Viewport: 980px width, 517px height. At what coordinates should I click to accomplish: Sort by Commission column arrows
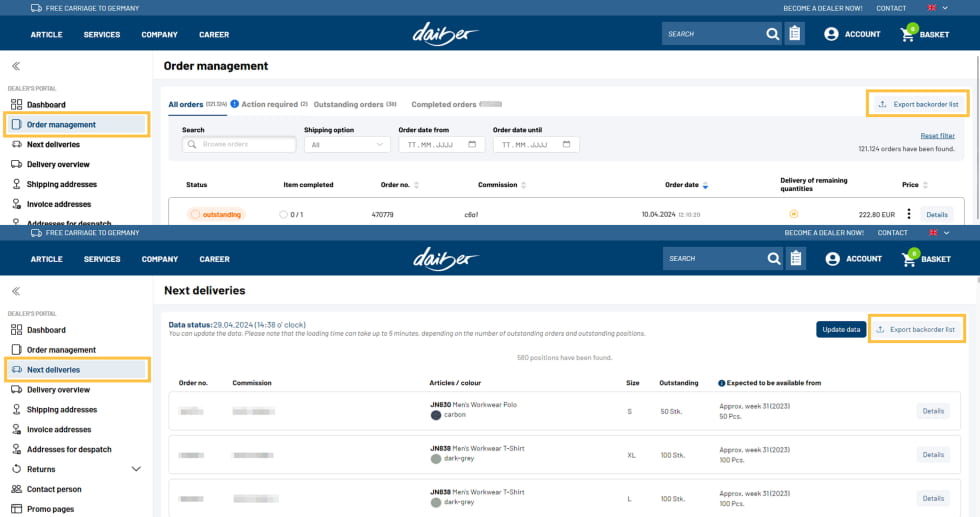[x=524, y=185]
